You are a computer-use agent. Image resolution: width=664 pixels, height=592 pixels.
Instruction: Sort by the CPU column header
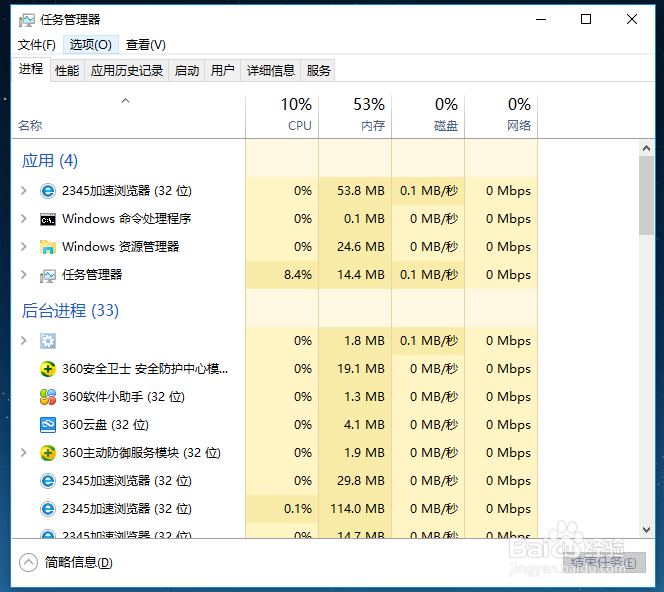(x=282, y=115)
